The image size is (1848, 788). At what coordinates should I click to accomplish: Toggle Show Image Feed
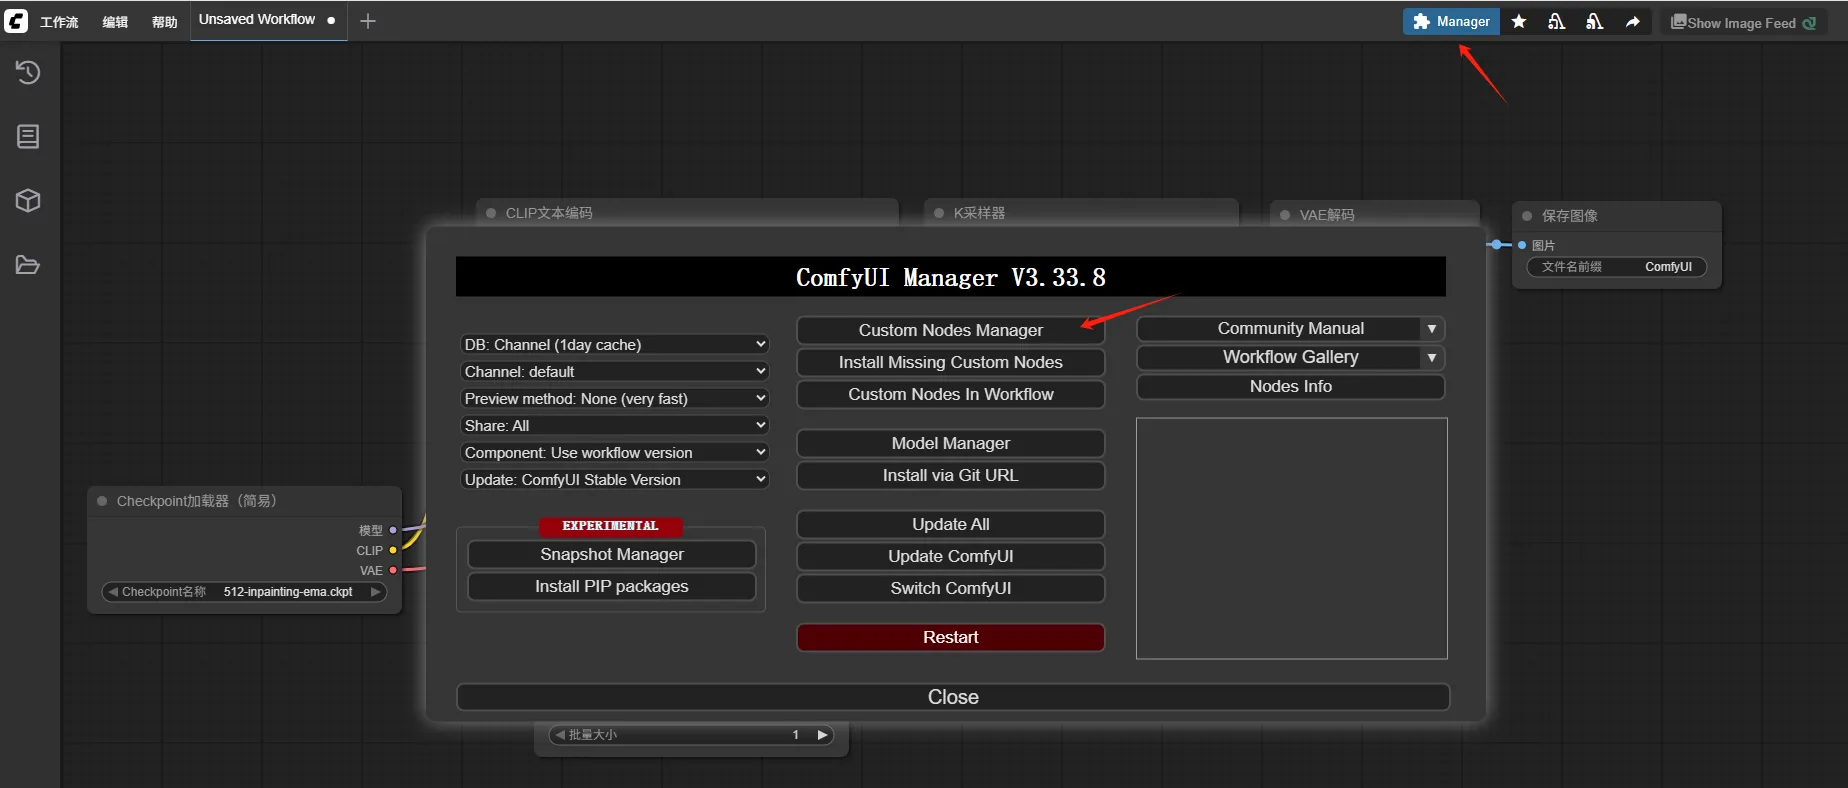click(x=1744, y=22)
